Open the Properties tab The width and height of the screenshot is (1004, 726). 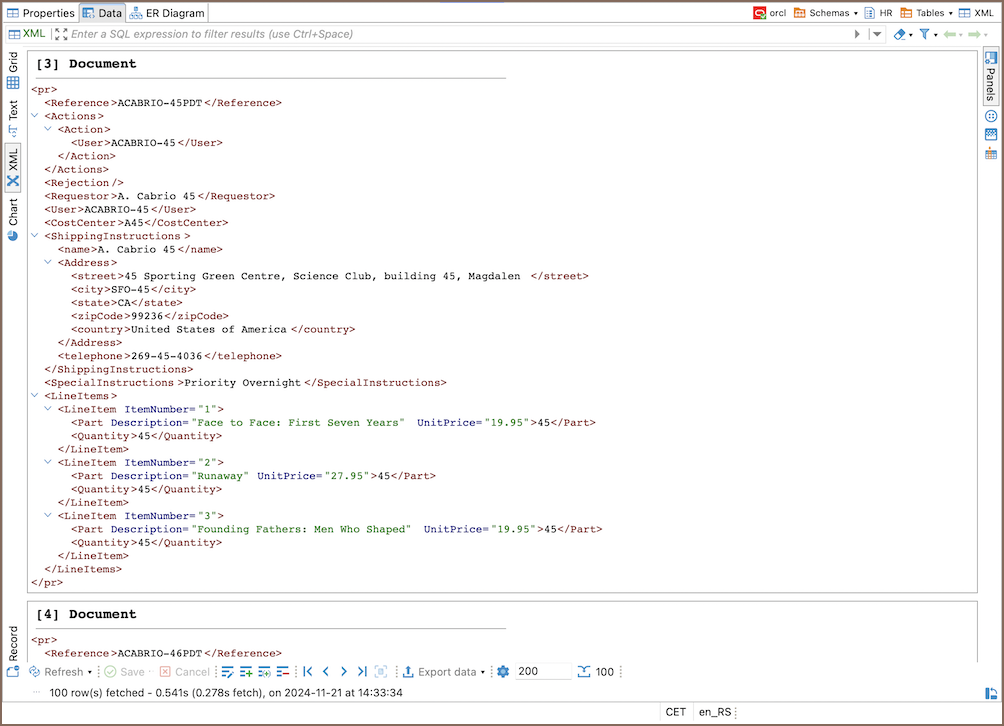coord(40,13)
